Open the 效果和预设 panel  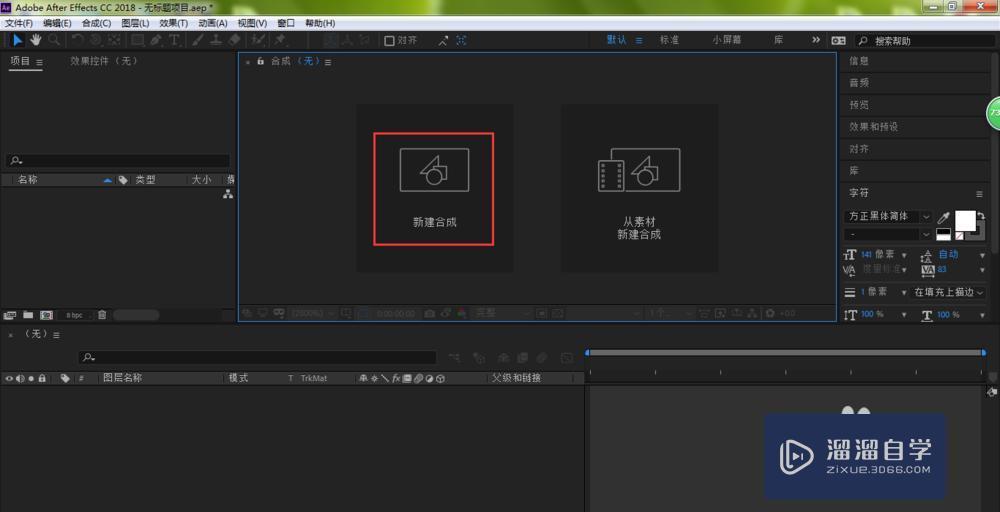click(x=873, y=127)
